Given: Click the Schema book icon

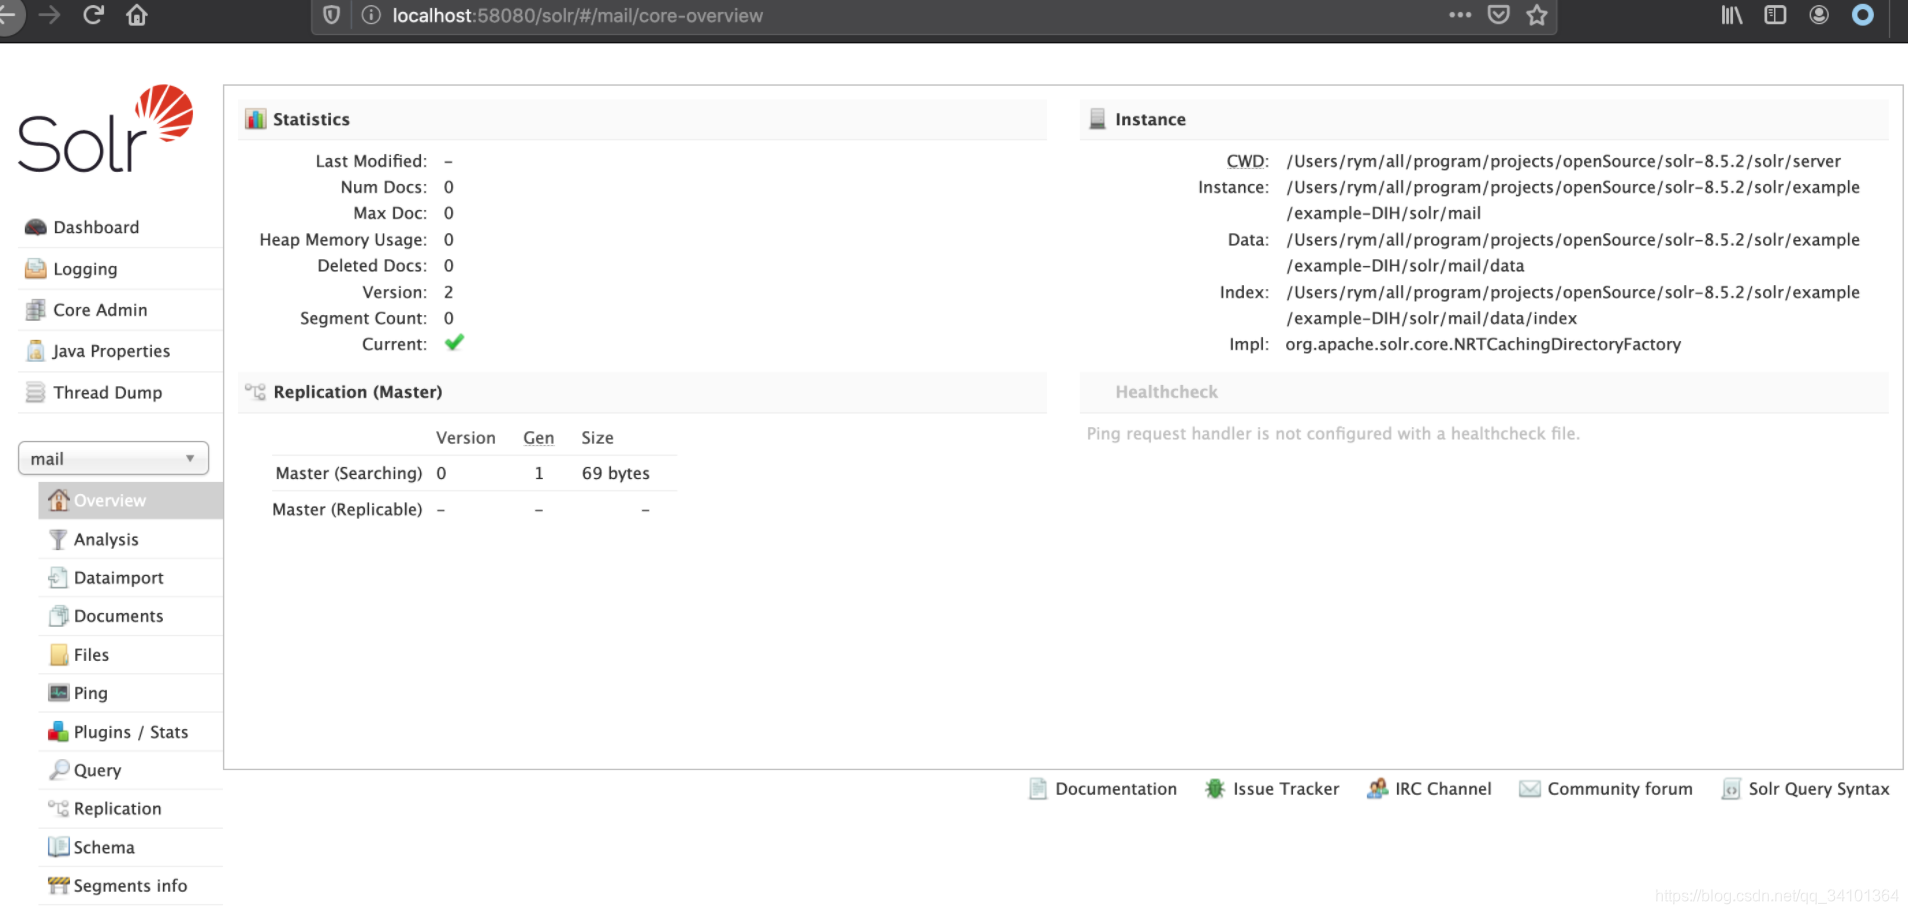Looking at the screenshot, I should click(58, 847).
